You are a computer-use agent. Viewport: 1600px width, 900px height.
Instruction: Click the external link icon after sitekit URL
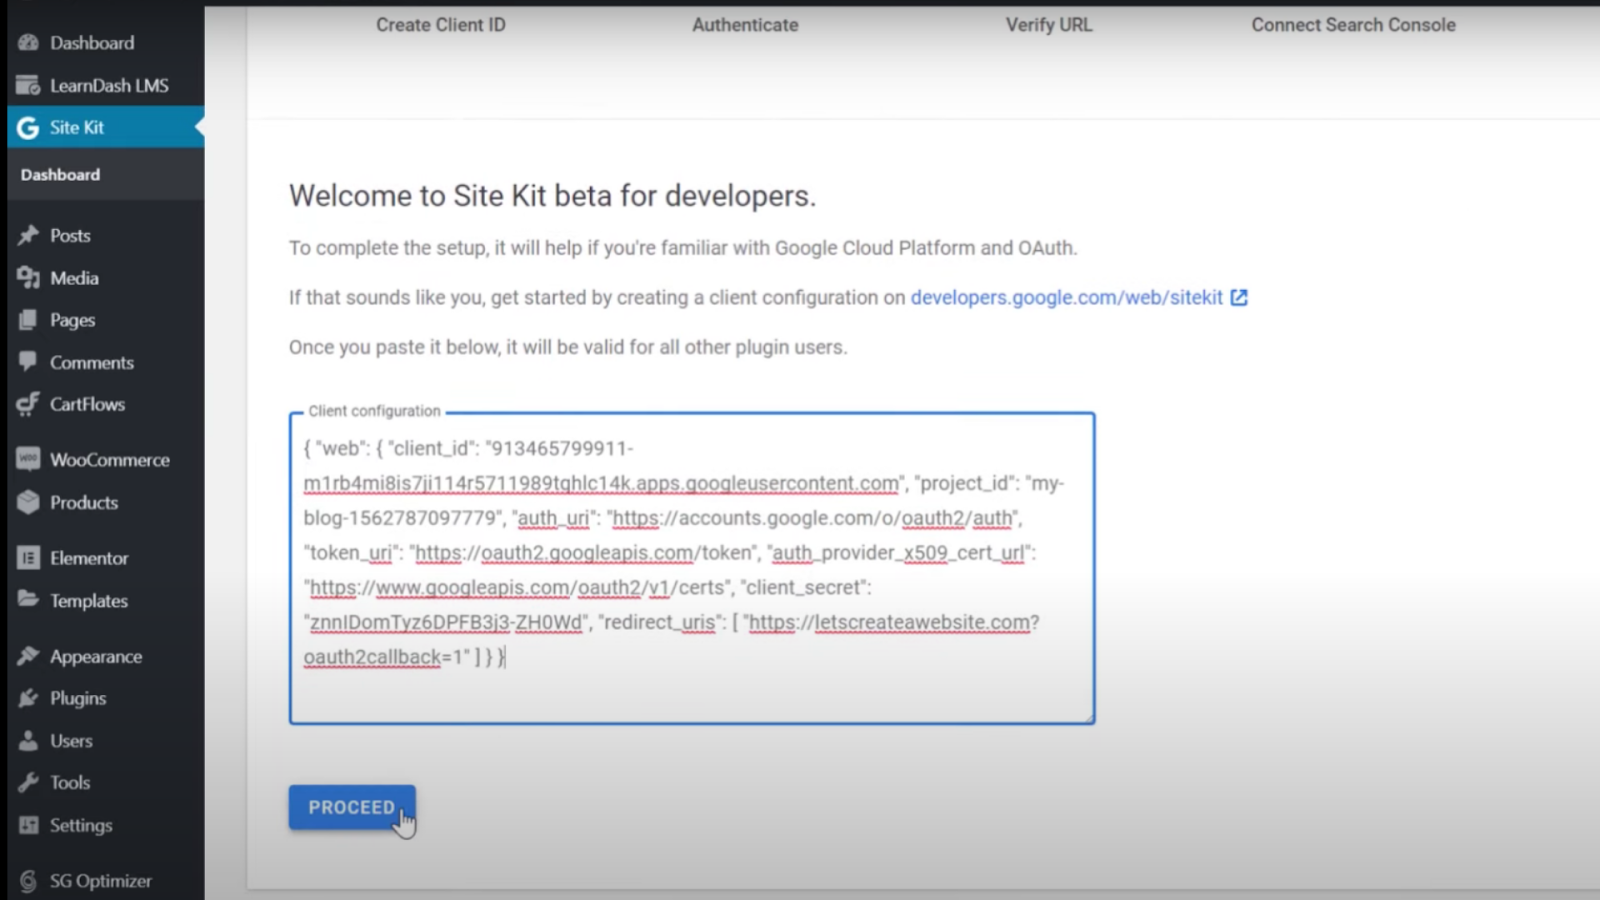pyautogui.click(x=1239, y=297)
